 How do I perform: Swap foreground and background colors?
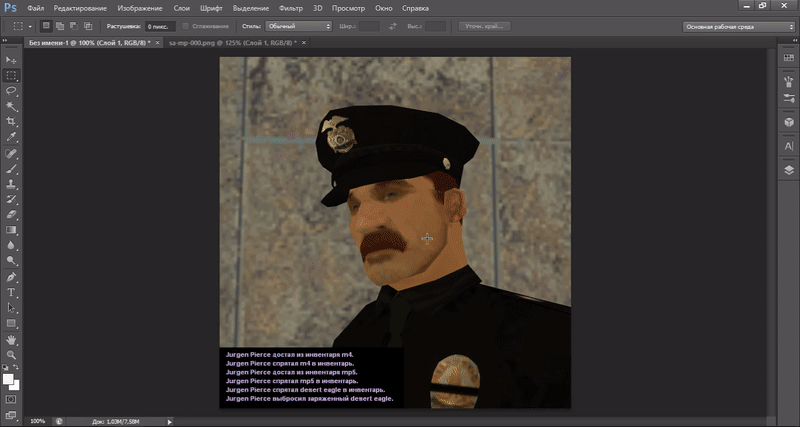point(16,367)
